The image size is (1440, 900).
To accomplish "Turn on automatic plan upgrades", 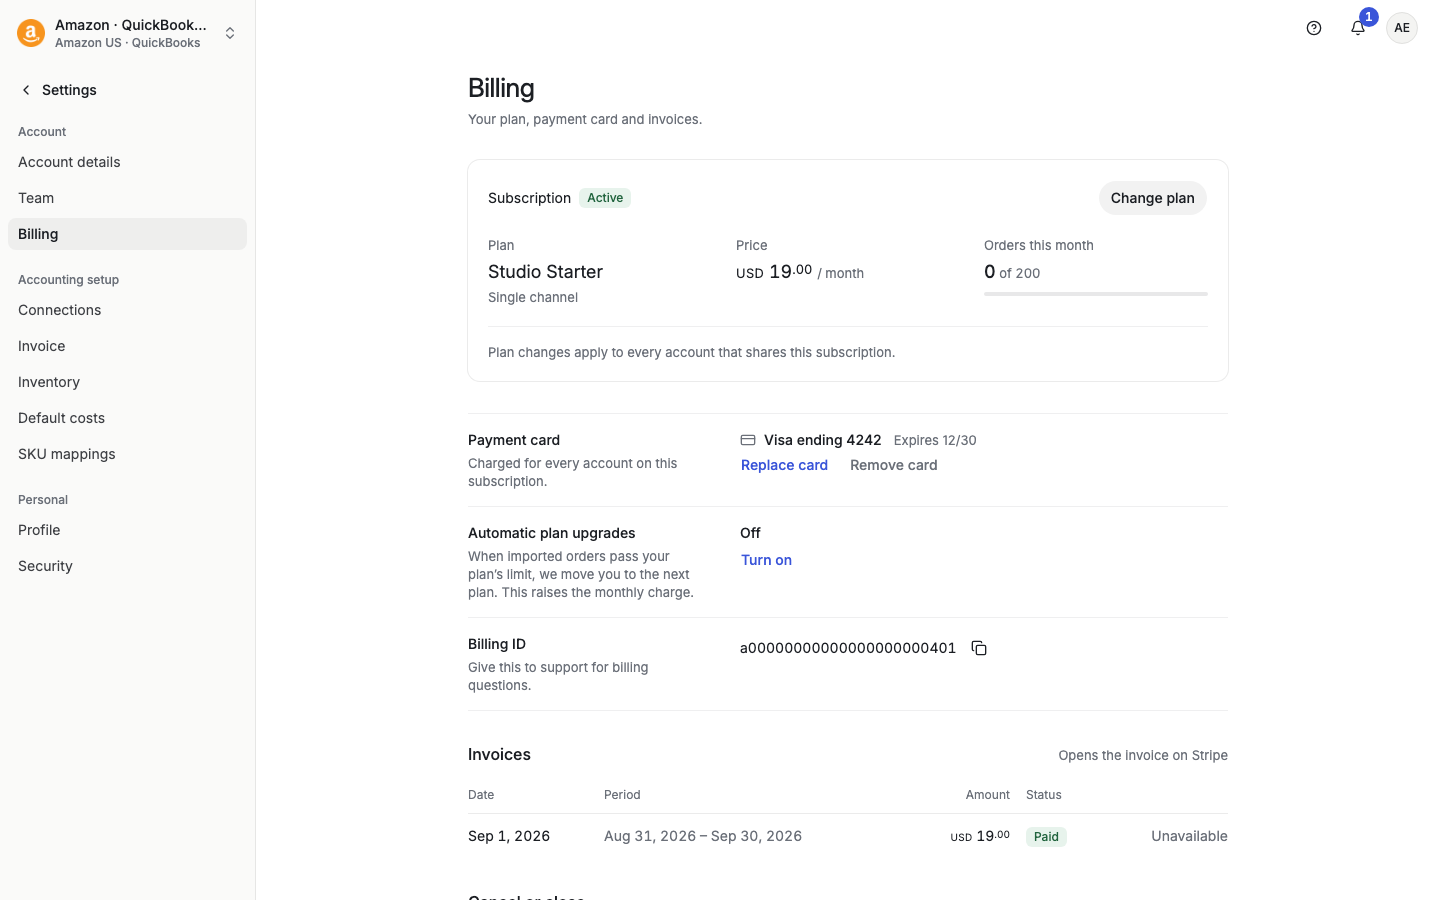I will pyautogui.click(x=766, y=560).
